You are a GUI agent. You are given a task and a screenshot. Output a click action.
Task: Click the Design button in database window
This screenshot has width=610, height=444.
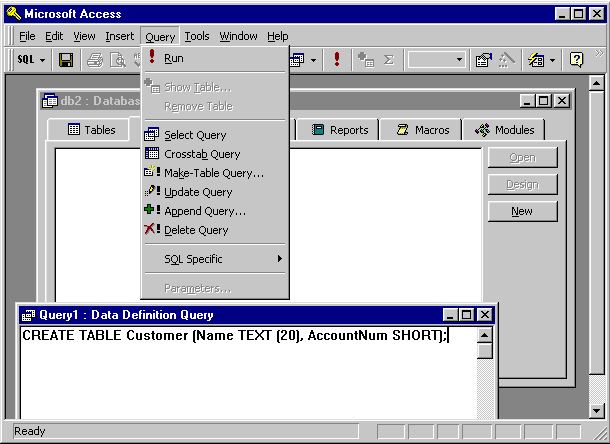click(522, 184)
